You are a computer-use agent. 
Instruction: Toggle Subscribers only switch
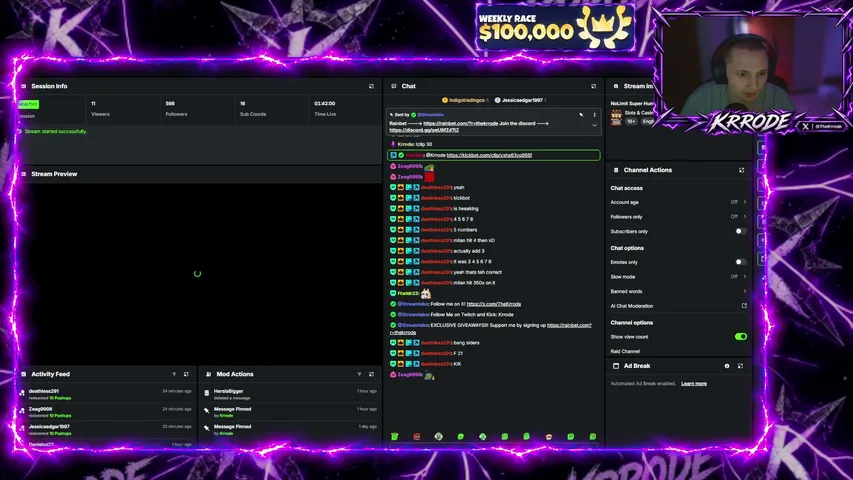coord(740,231)
